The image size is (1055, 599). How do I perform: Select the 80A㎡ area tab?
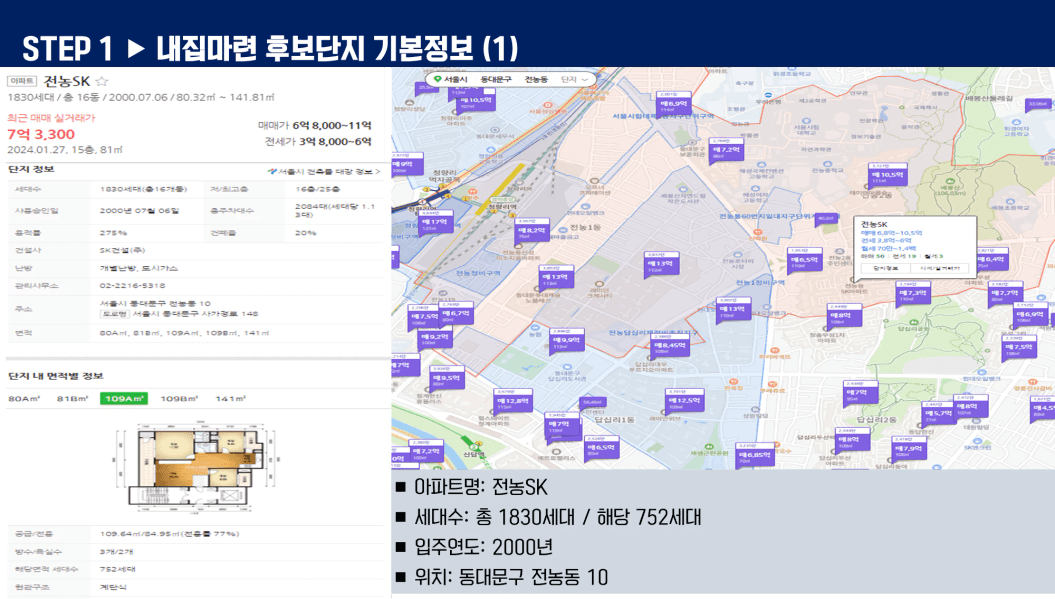[x=24, y=398]
